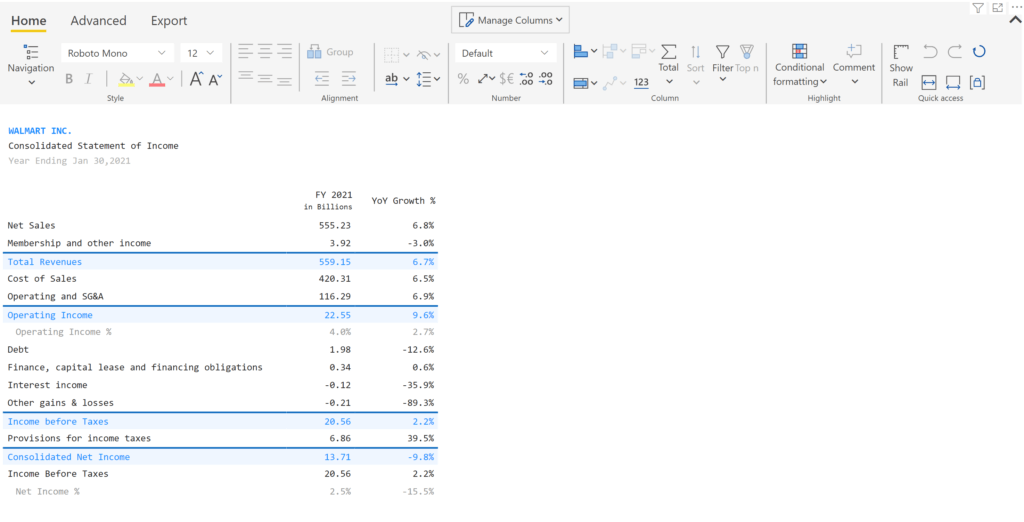
Task: Pick the yellow fill color bucket
Action: point(126,79)
